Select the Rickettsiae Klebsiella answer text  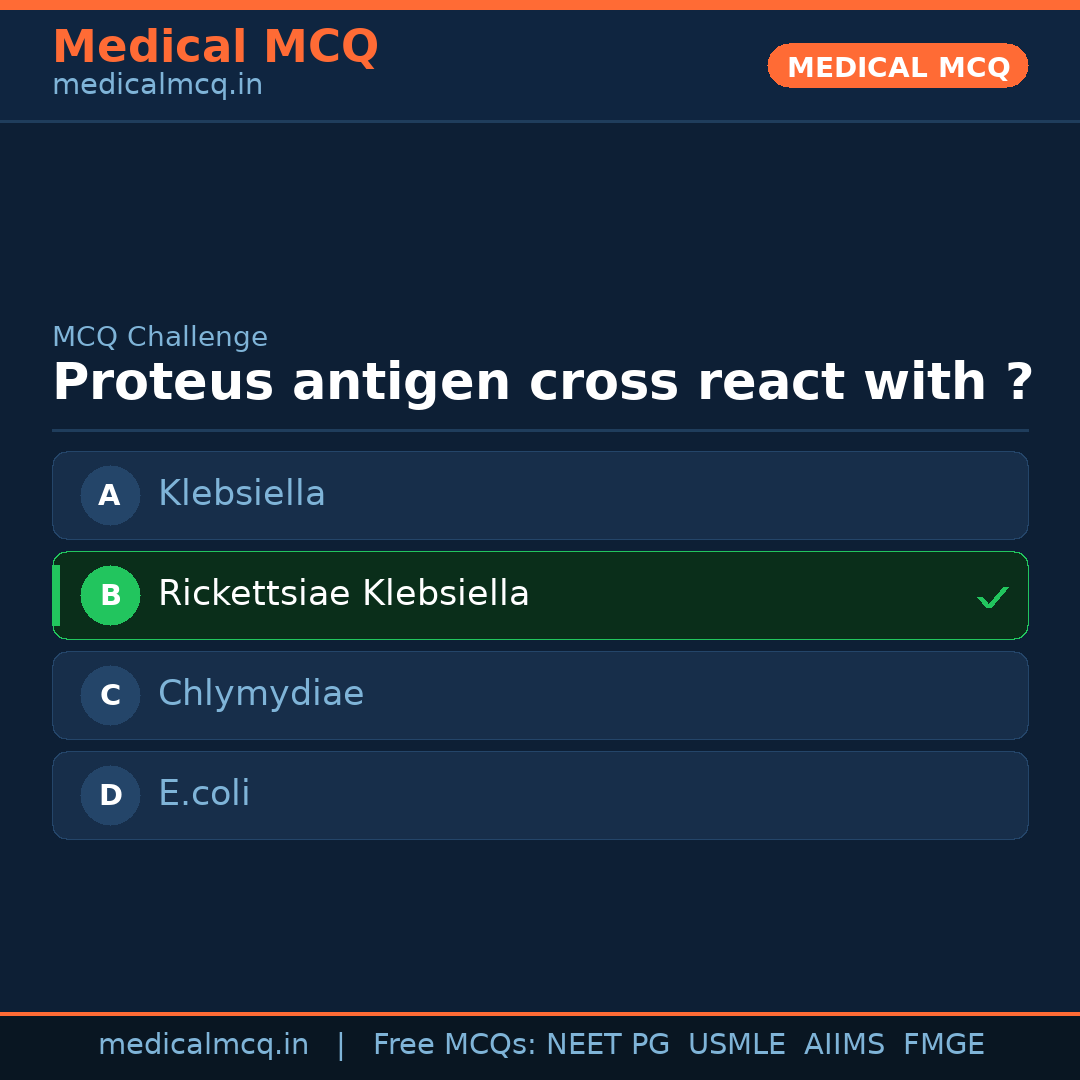point(343,594)
